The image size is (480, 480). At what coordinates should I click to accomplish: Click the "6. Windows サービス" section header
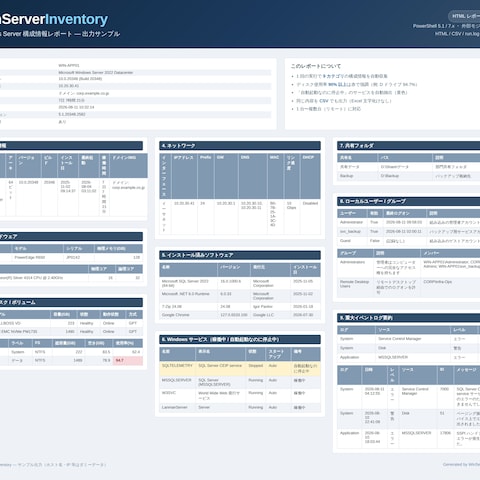coord(240,339)
